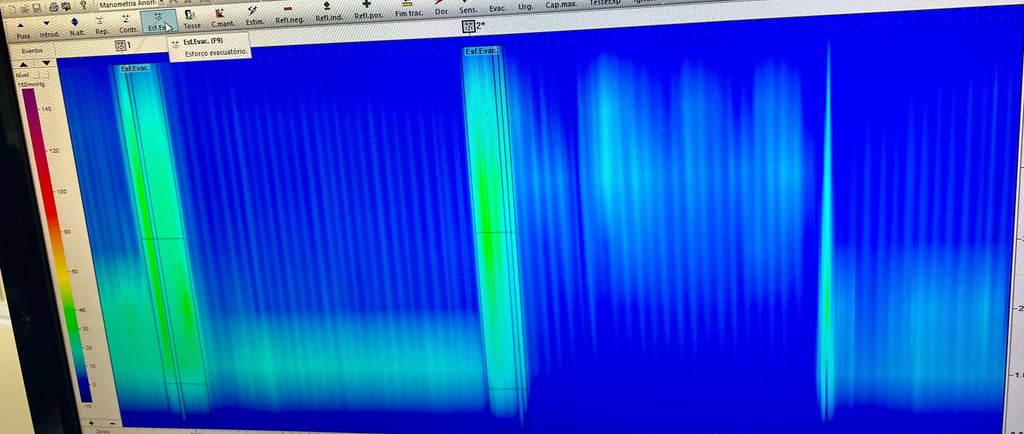Viewport: 1024px width, 434px height.
Task: Select the Esf.Evac. toolbar button
Action: point(159,21)
